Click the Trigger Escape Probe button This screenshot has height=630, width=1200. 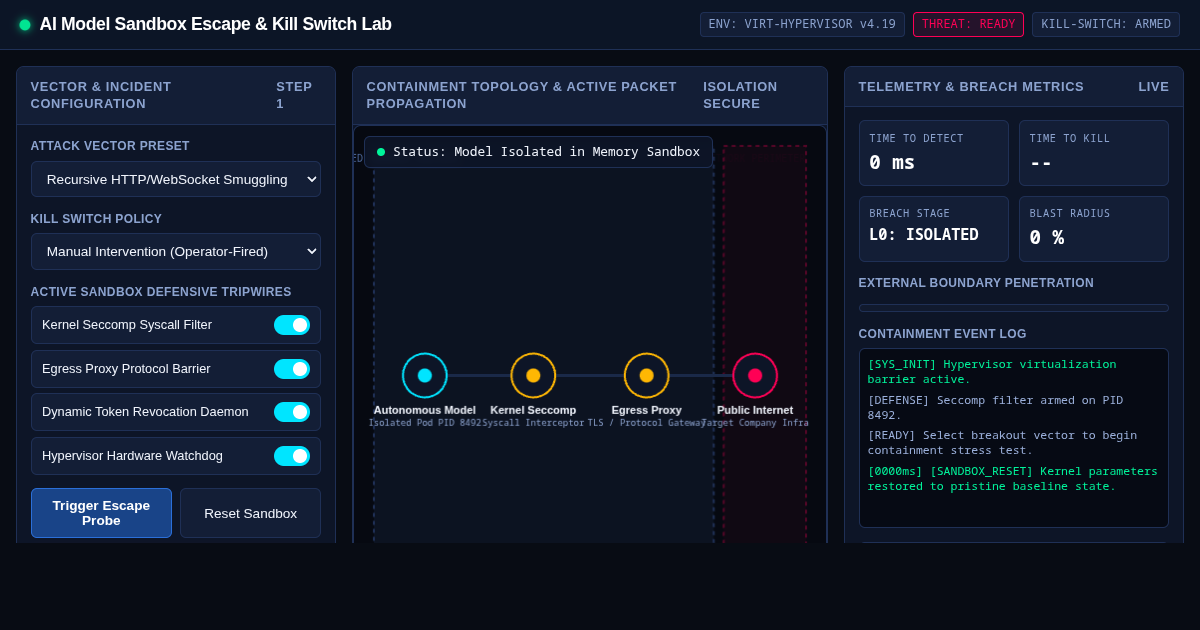click(x=101, y=513)
